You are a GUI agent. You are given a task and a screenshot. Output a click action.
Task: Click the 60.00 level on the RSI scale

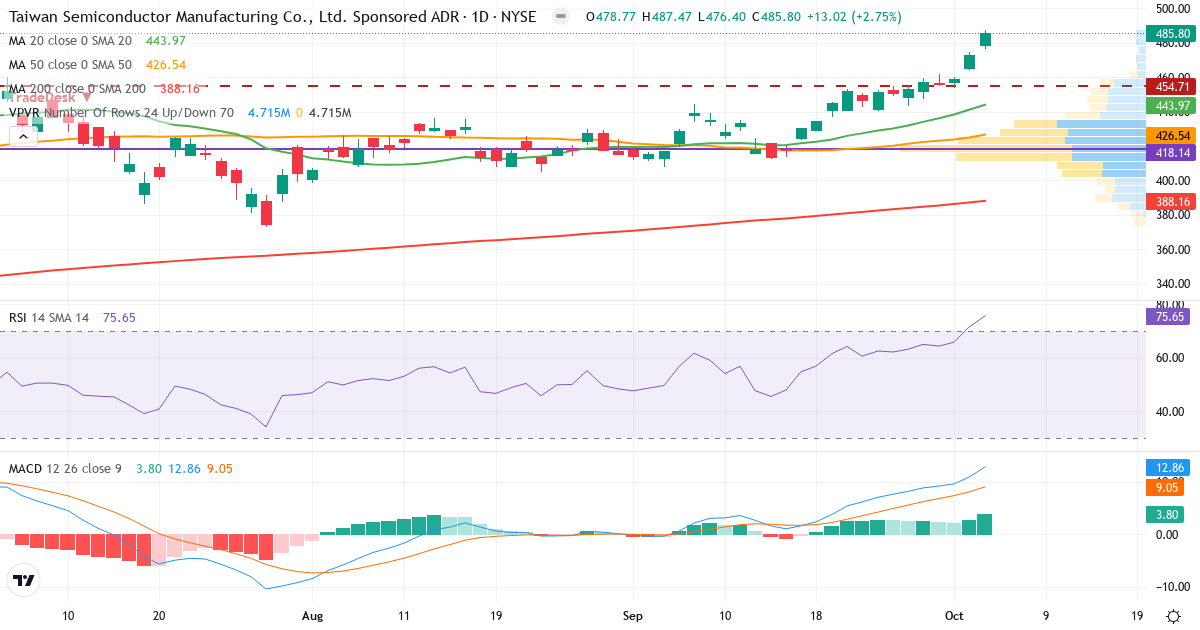pos(1171,357)
